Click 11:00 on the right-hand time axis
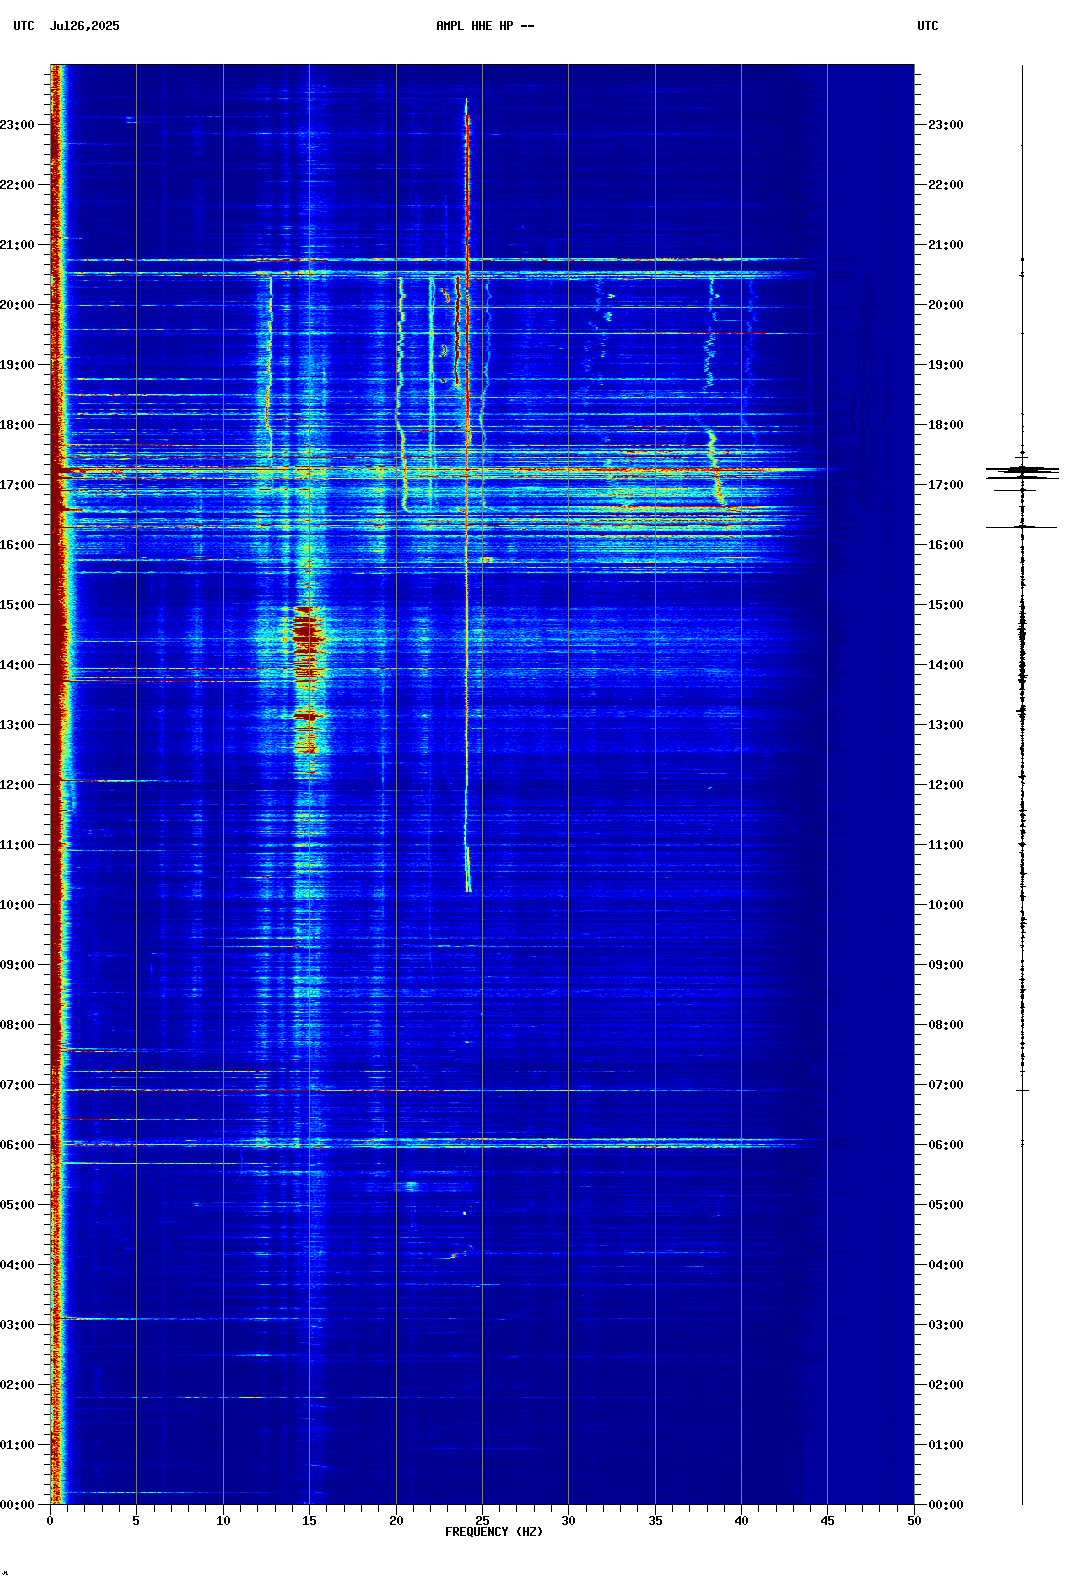 pos(946,845)
